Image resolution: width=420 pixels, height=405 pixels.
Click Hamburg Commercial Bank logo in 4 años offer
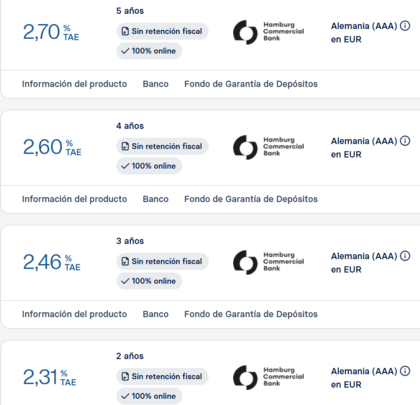point(269,147)
